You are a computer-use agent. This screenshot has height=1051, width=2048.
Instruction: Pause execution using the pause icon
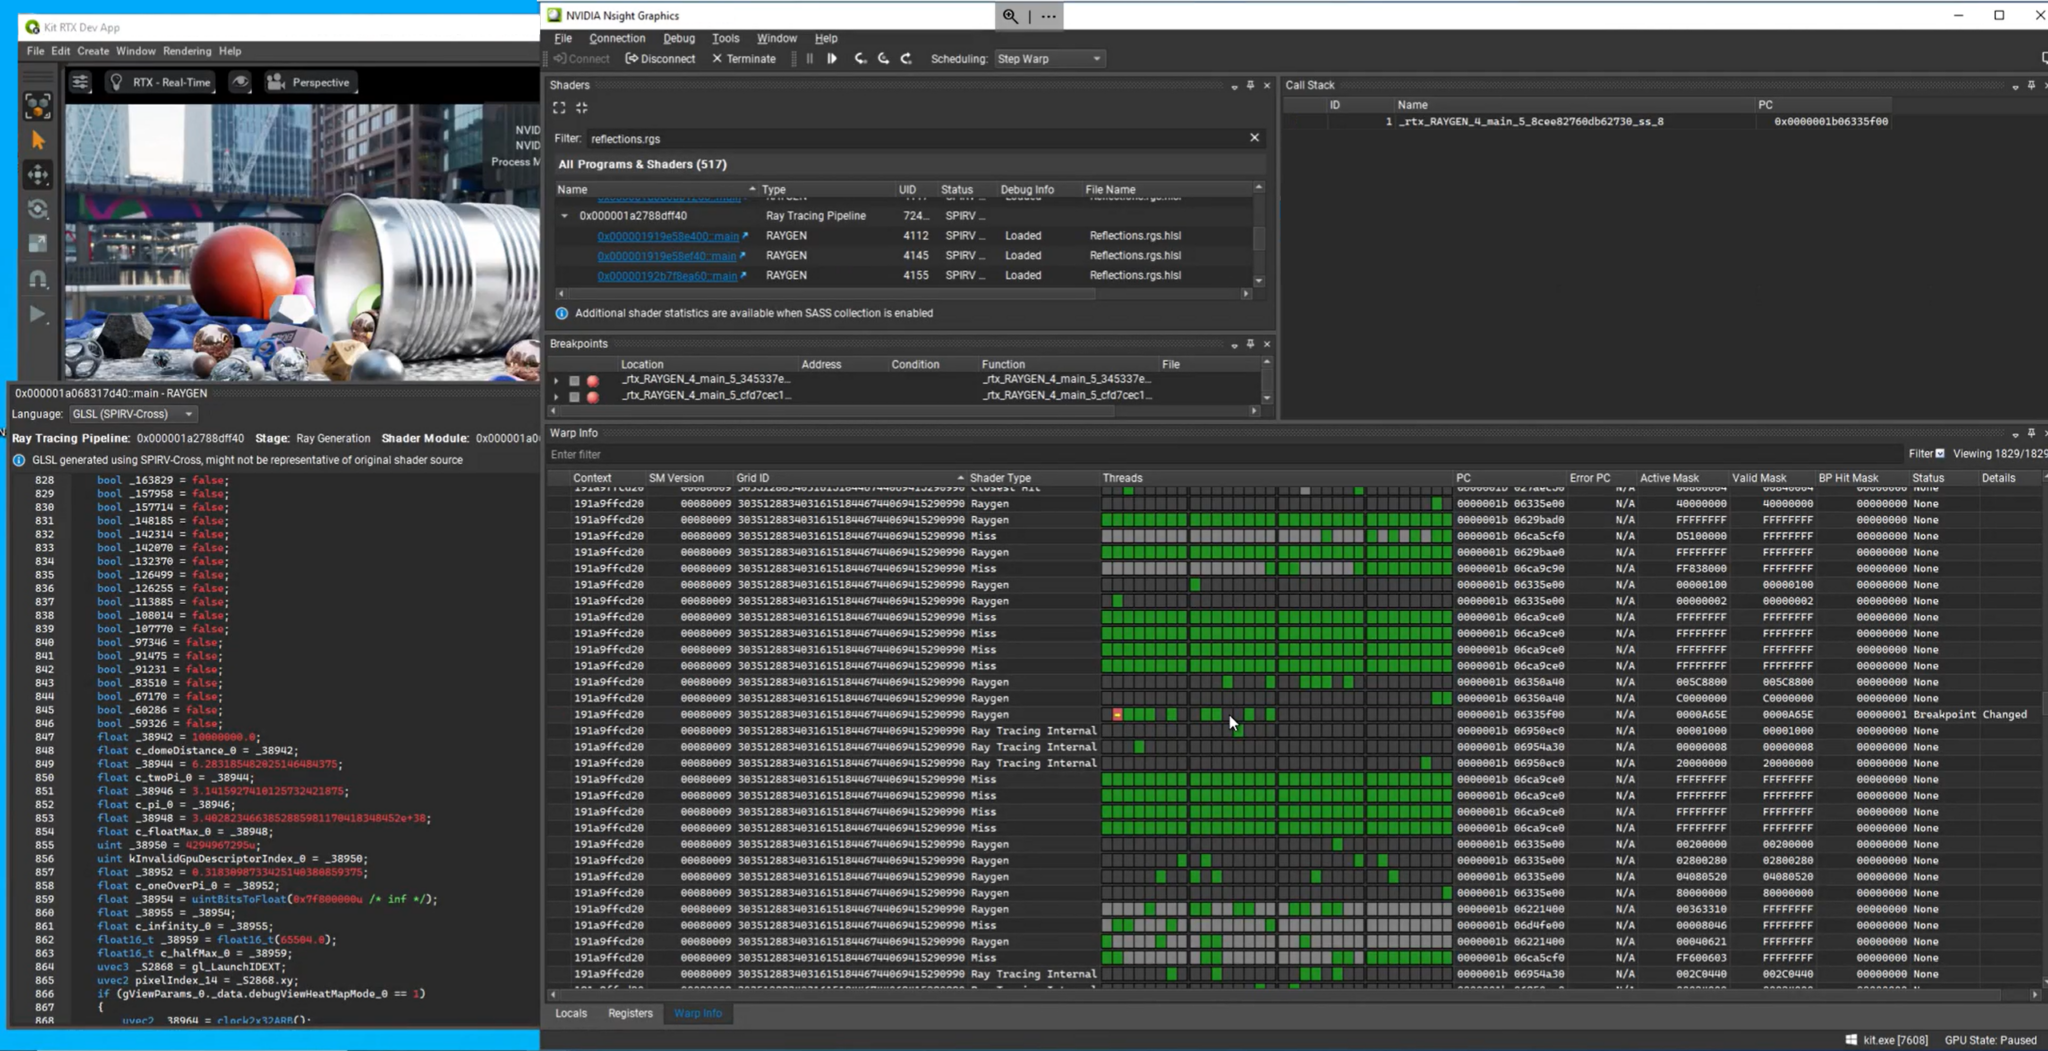[809, 59]
